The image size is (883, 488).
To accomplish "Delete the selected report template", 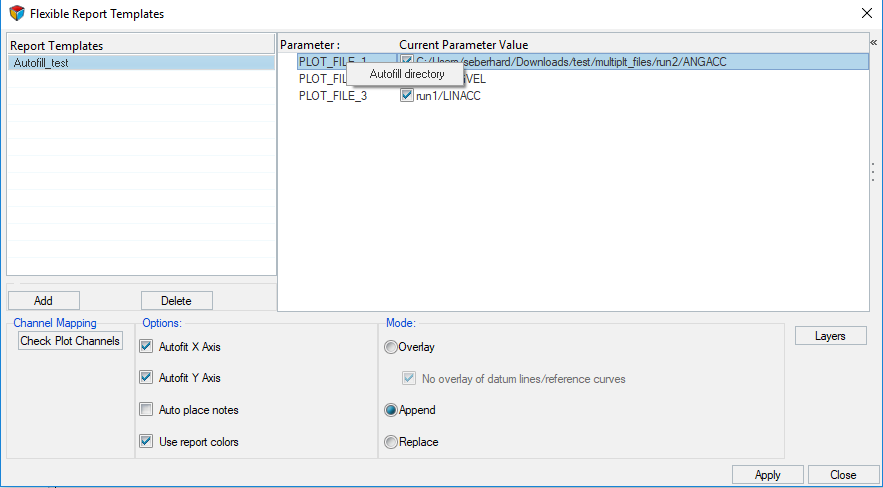I will coord(177,300).
